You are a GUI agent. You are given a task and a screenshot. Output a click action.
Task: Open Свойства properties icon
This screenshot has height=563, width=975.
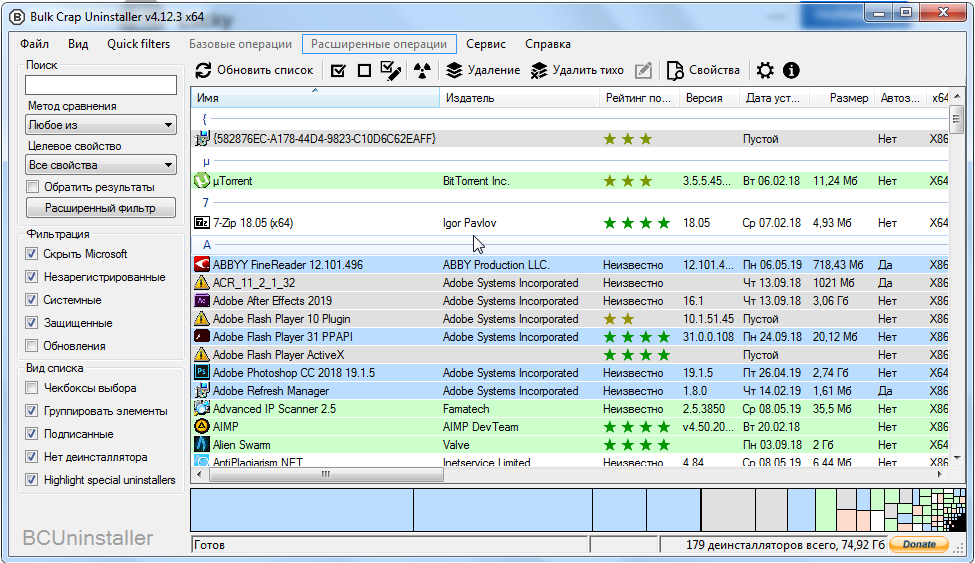tap(675, 70)
